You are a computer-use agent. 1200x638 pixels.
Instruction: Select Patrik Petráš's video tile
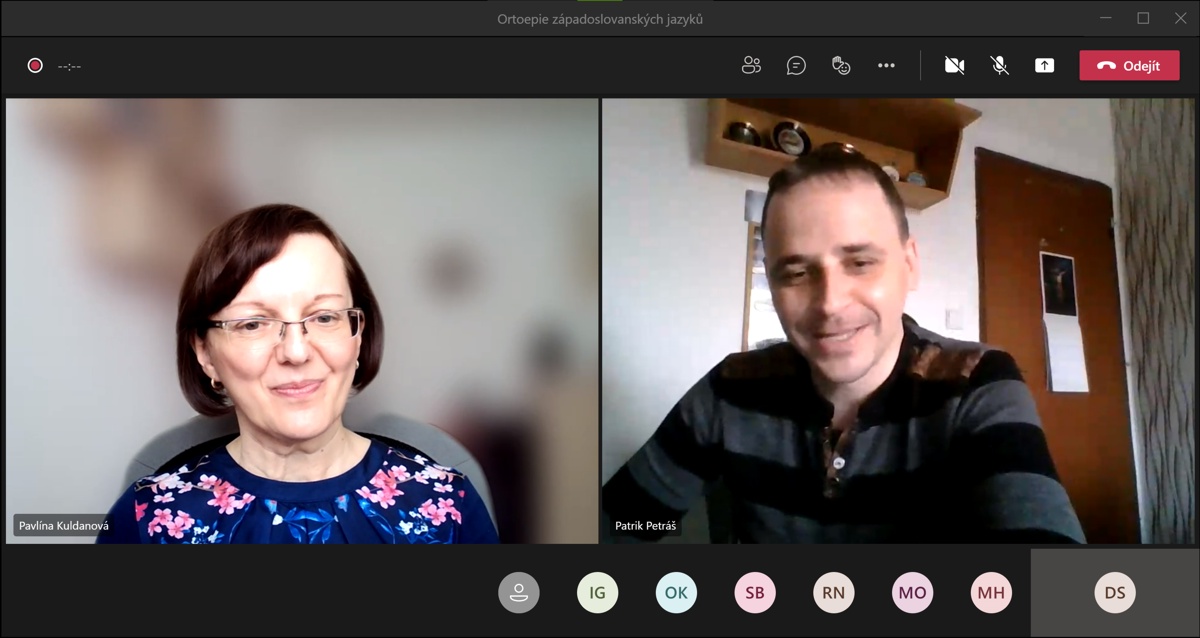pyautogui.click(x=898, y=321)
